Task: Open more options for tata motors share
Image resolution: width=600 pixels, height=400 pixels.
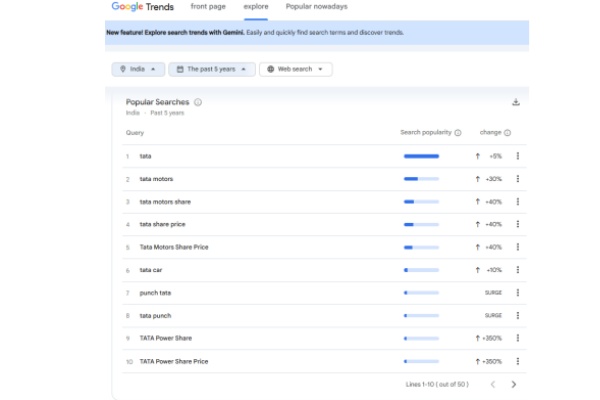Action: click(518, 202)
